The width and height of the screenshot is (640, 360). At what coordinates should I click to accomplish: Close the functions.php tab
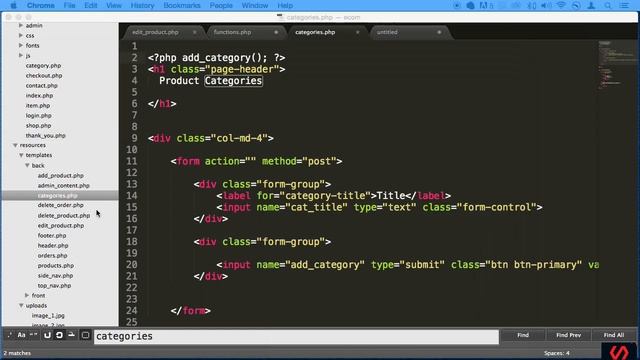pos(276,32)
